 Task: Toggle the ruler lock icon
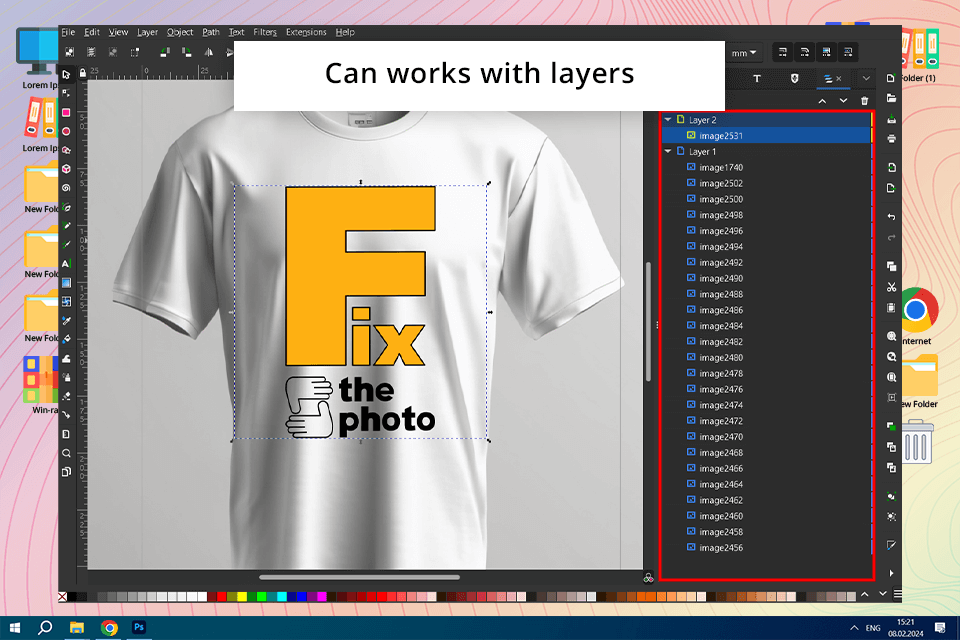coord(83,72)
